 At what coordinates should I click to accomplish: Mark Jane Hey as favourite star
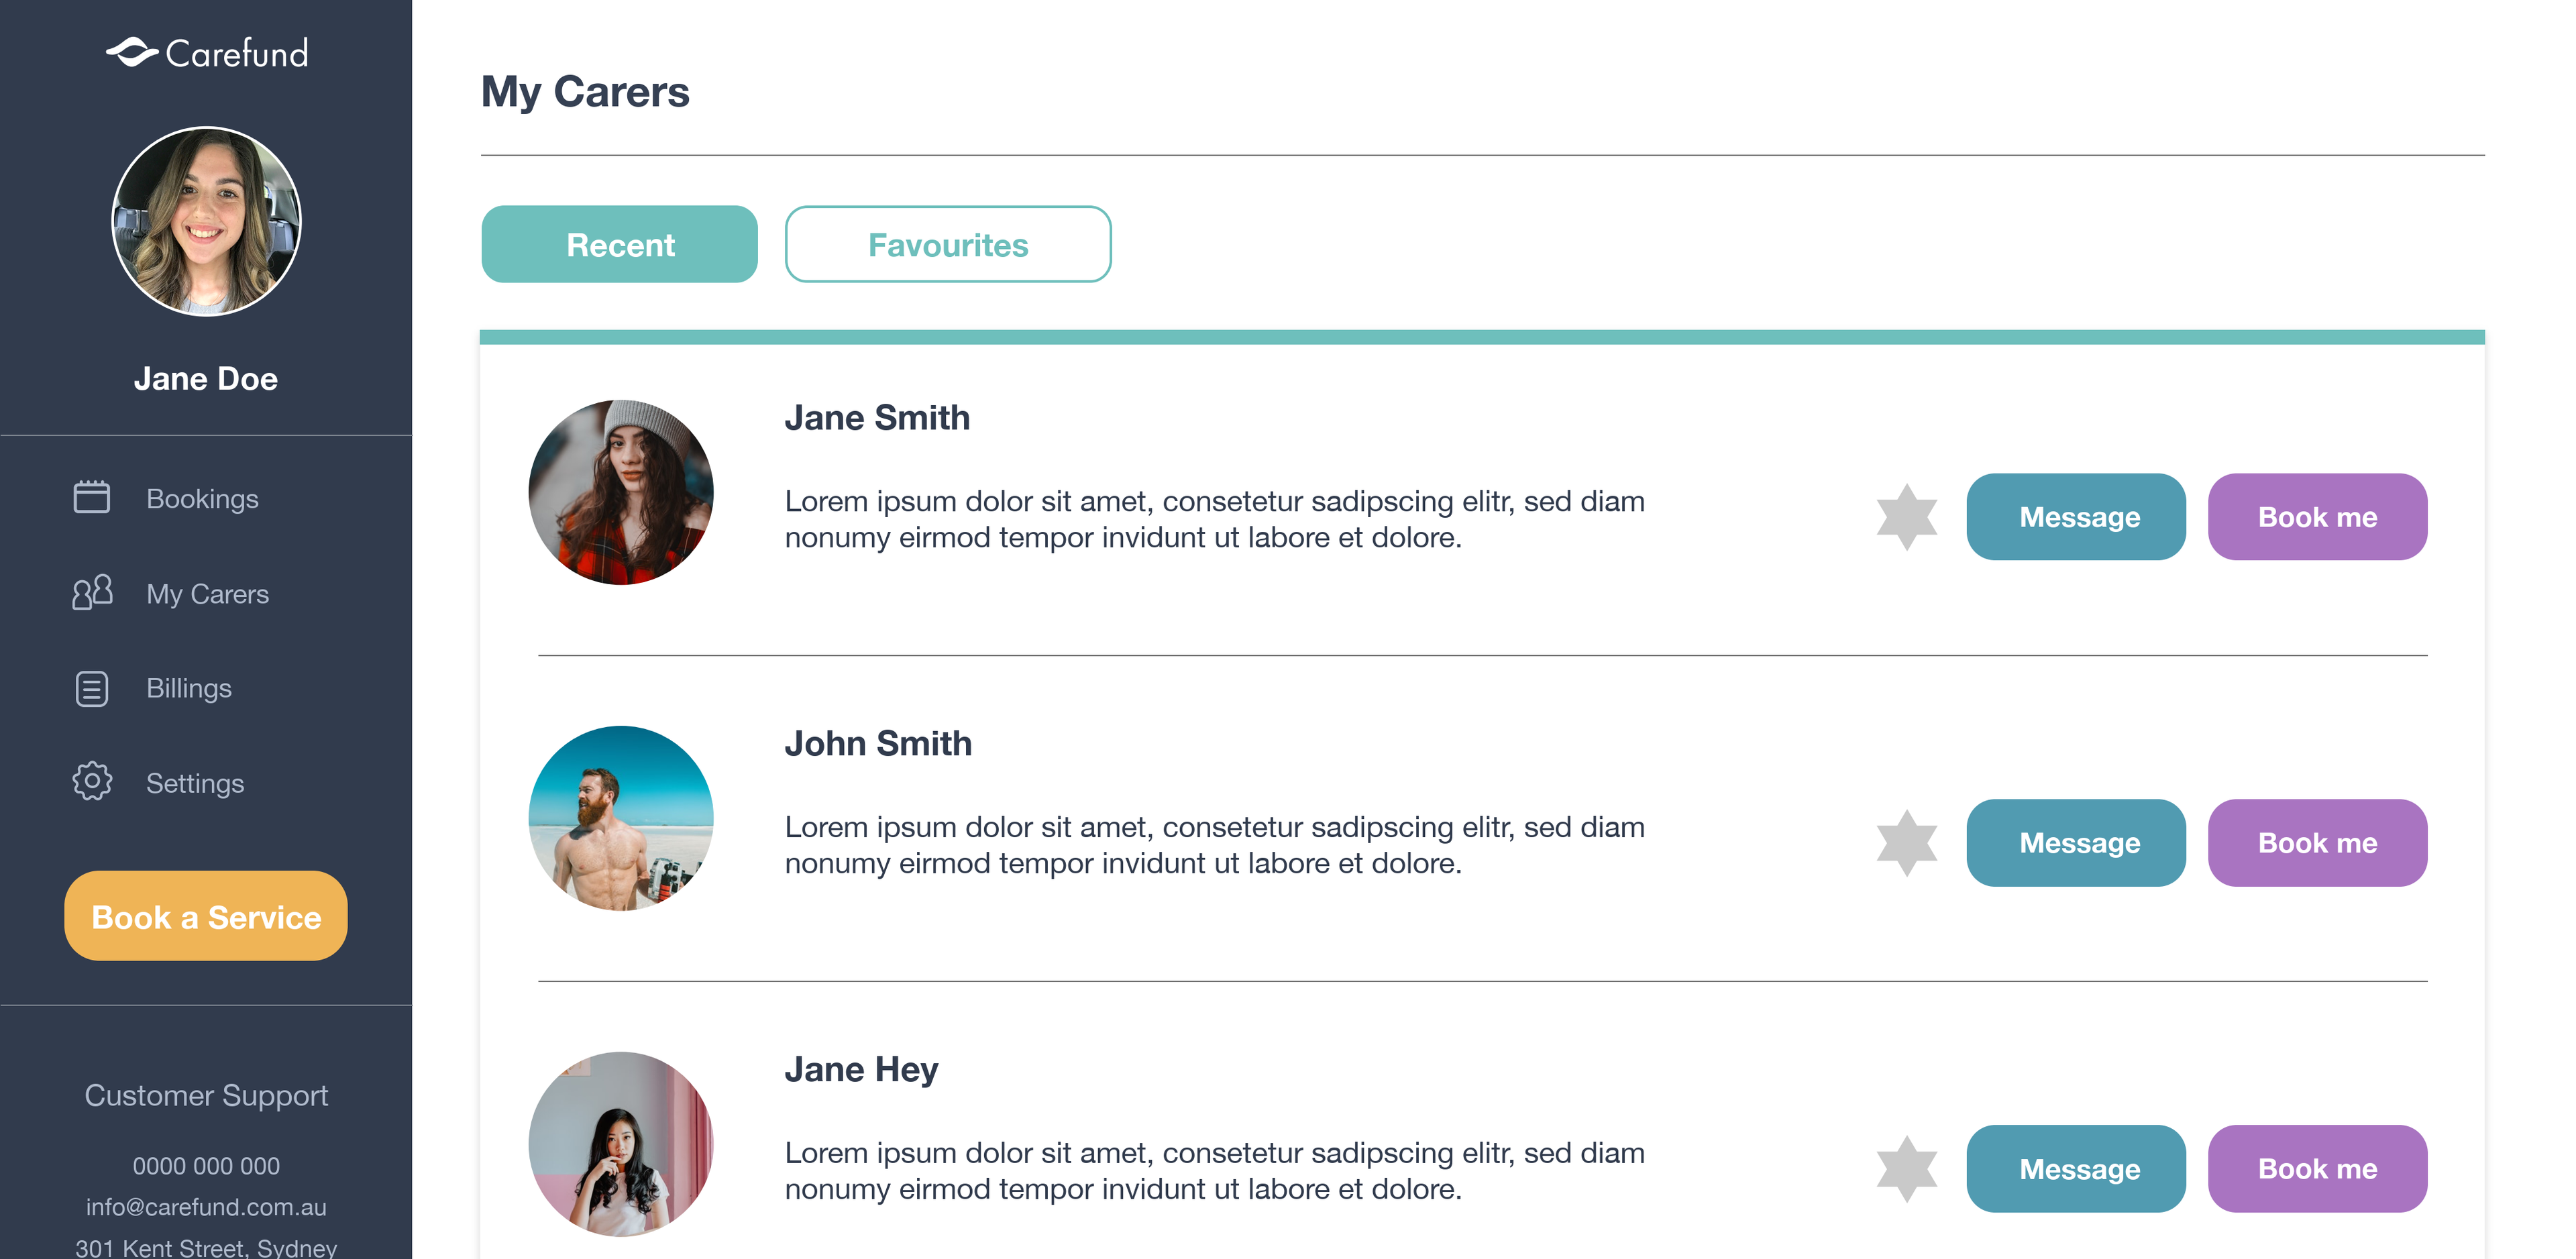(x=1906, y=1168)
